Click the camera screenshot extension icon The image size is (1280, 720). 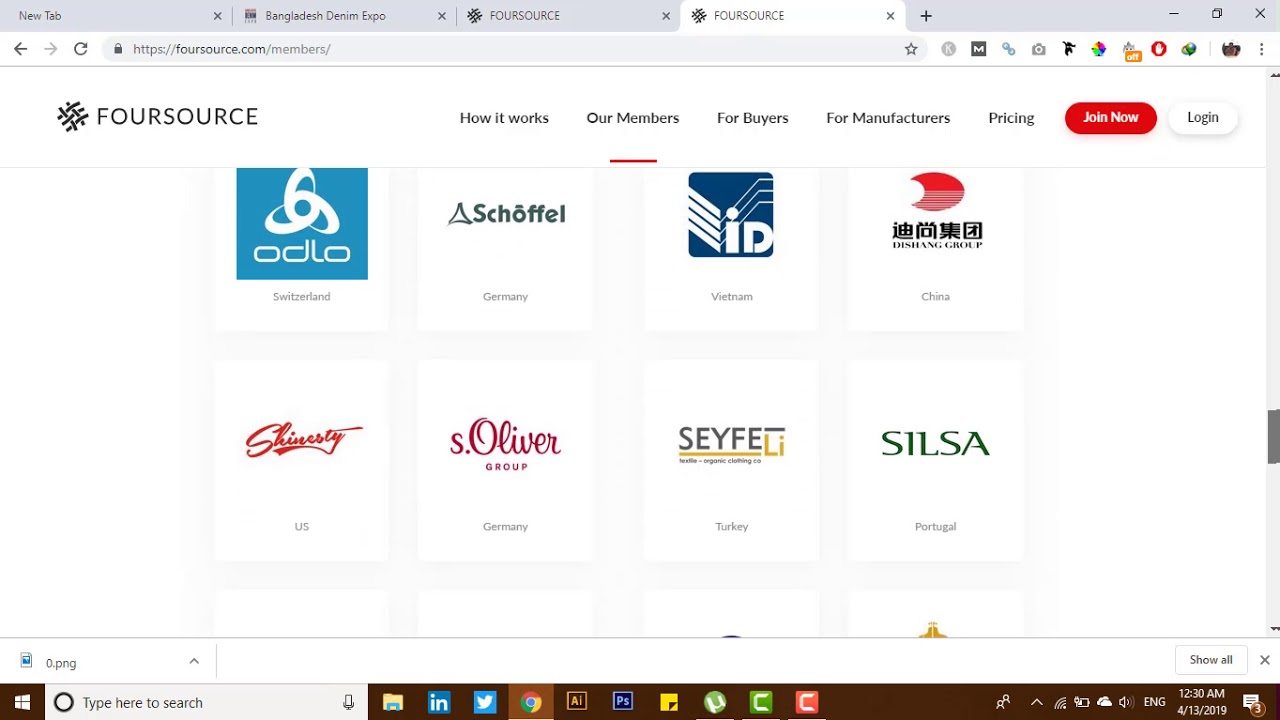pos(1038,49)
